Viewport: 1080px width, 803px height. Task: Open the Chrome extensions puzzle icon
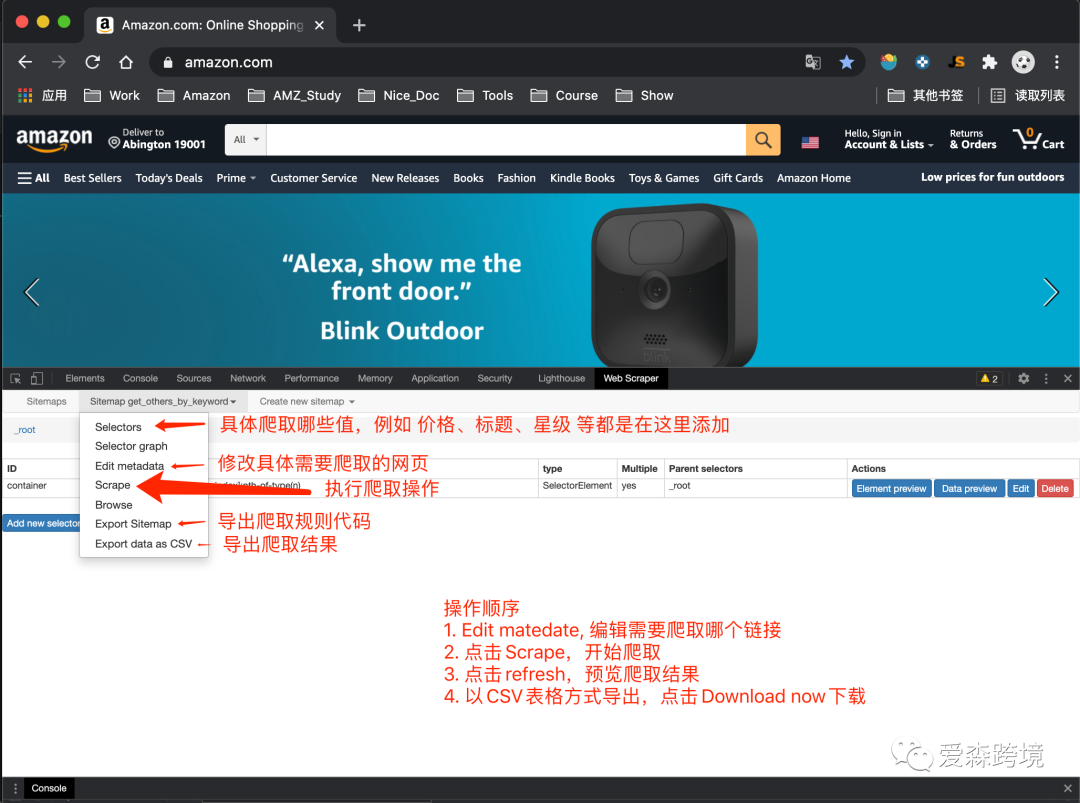(x=989, y=61)
